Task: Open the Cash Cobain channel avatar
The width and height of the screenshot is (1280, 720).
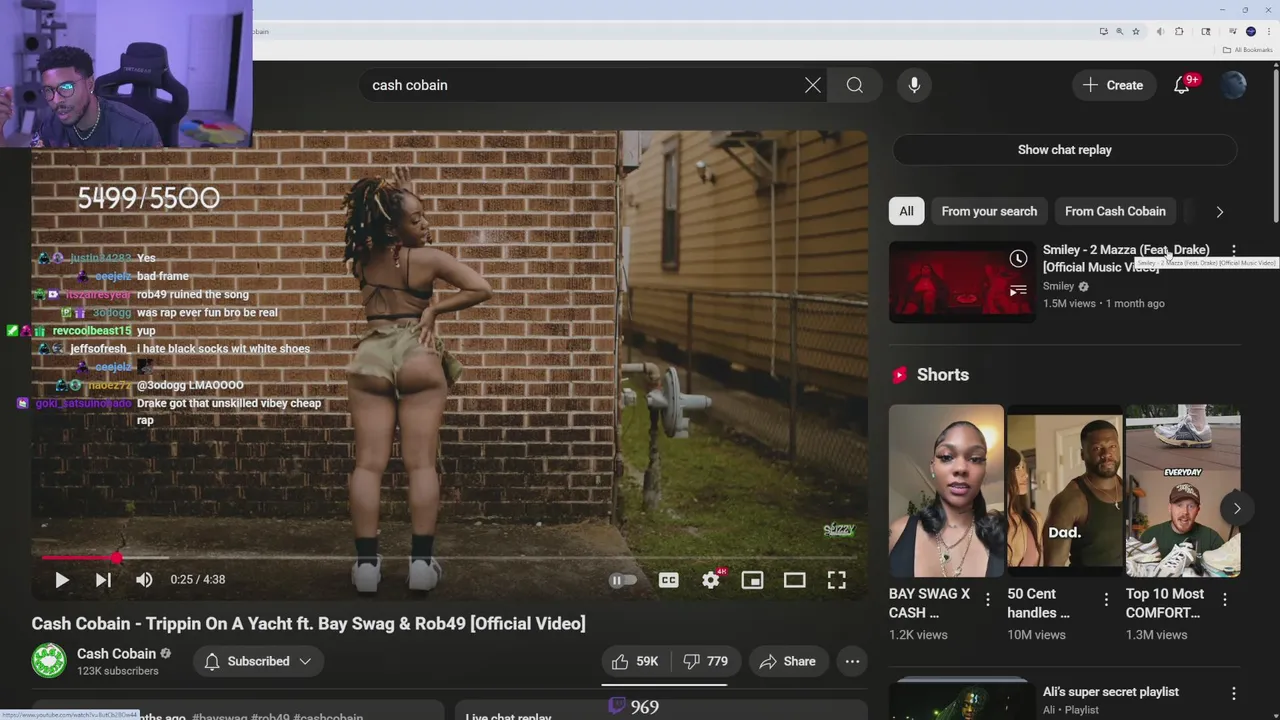Action: click(x=48, y=661)
